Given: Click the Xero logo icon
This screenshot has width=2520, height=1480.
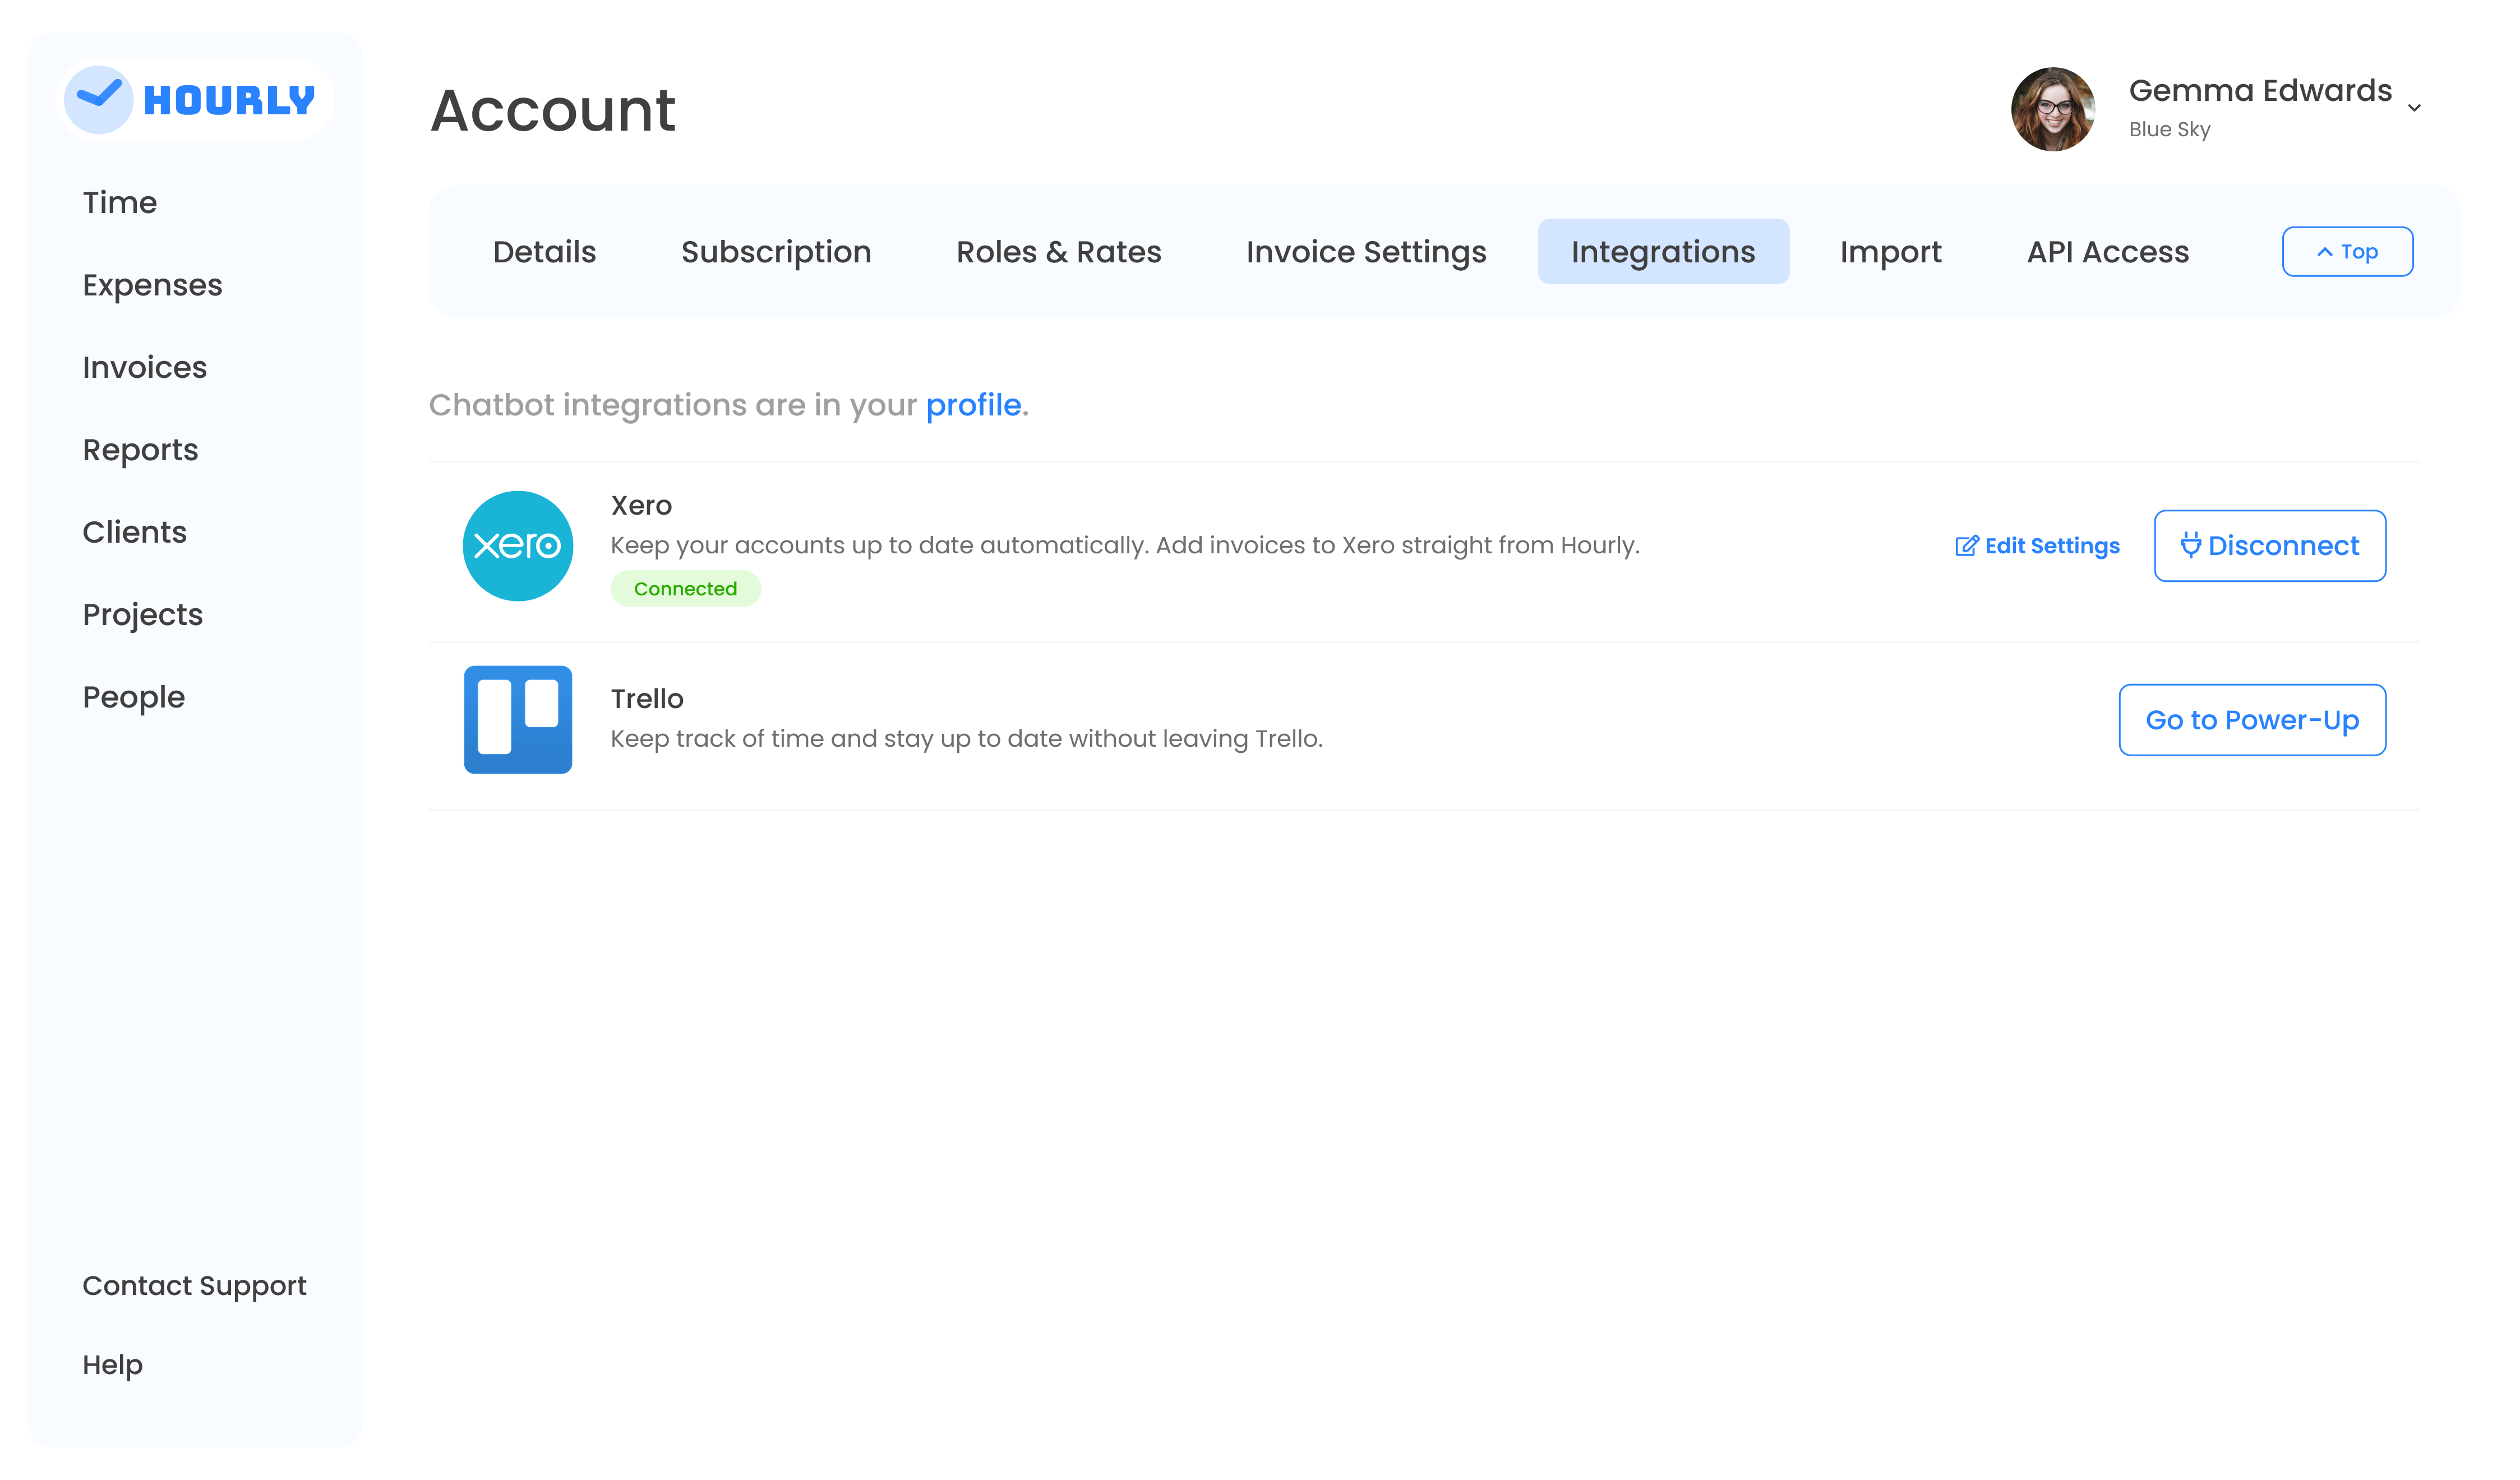Looking at the screenshot, I should coord(517,546).
